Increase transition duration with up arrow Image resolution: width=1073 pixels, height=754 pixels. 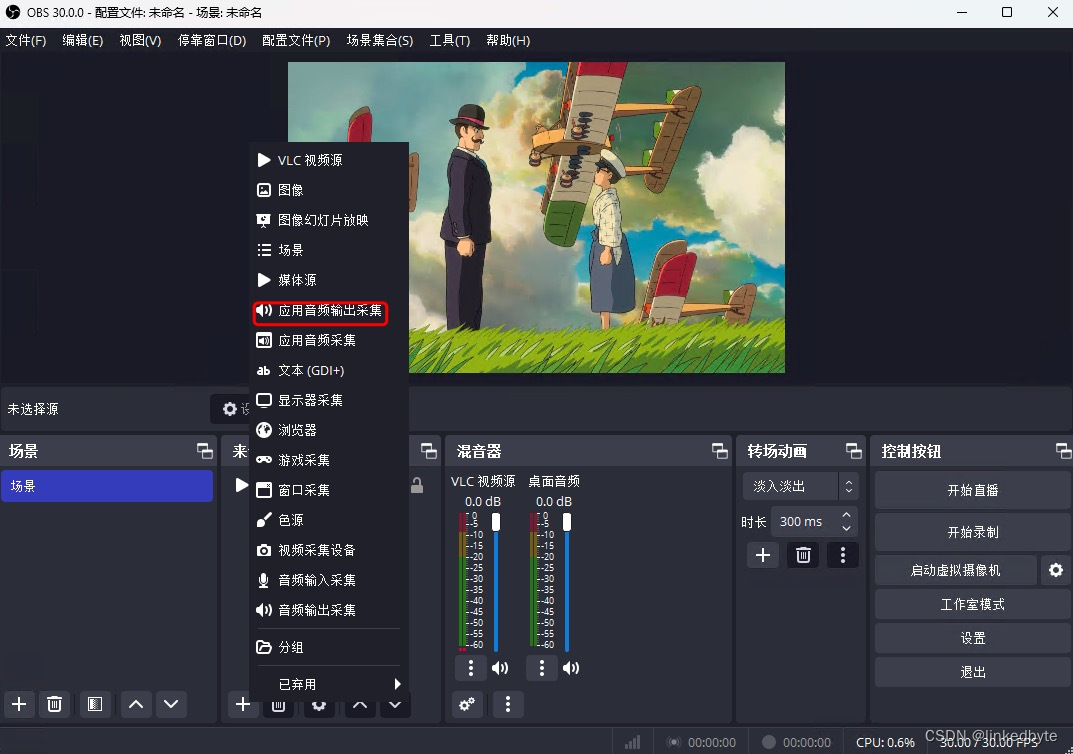point(845,514)
